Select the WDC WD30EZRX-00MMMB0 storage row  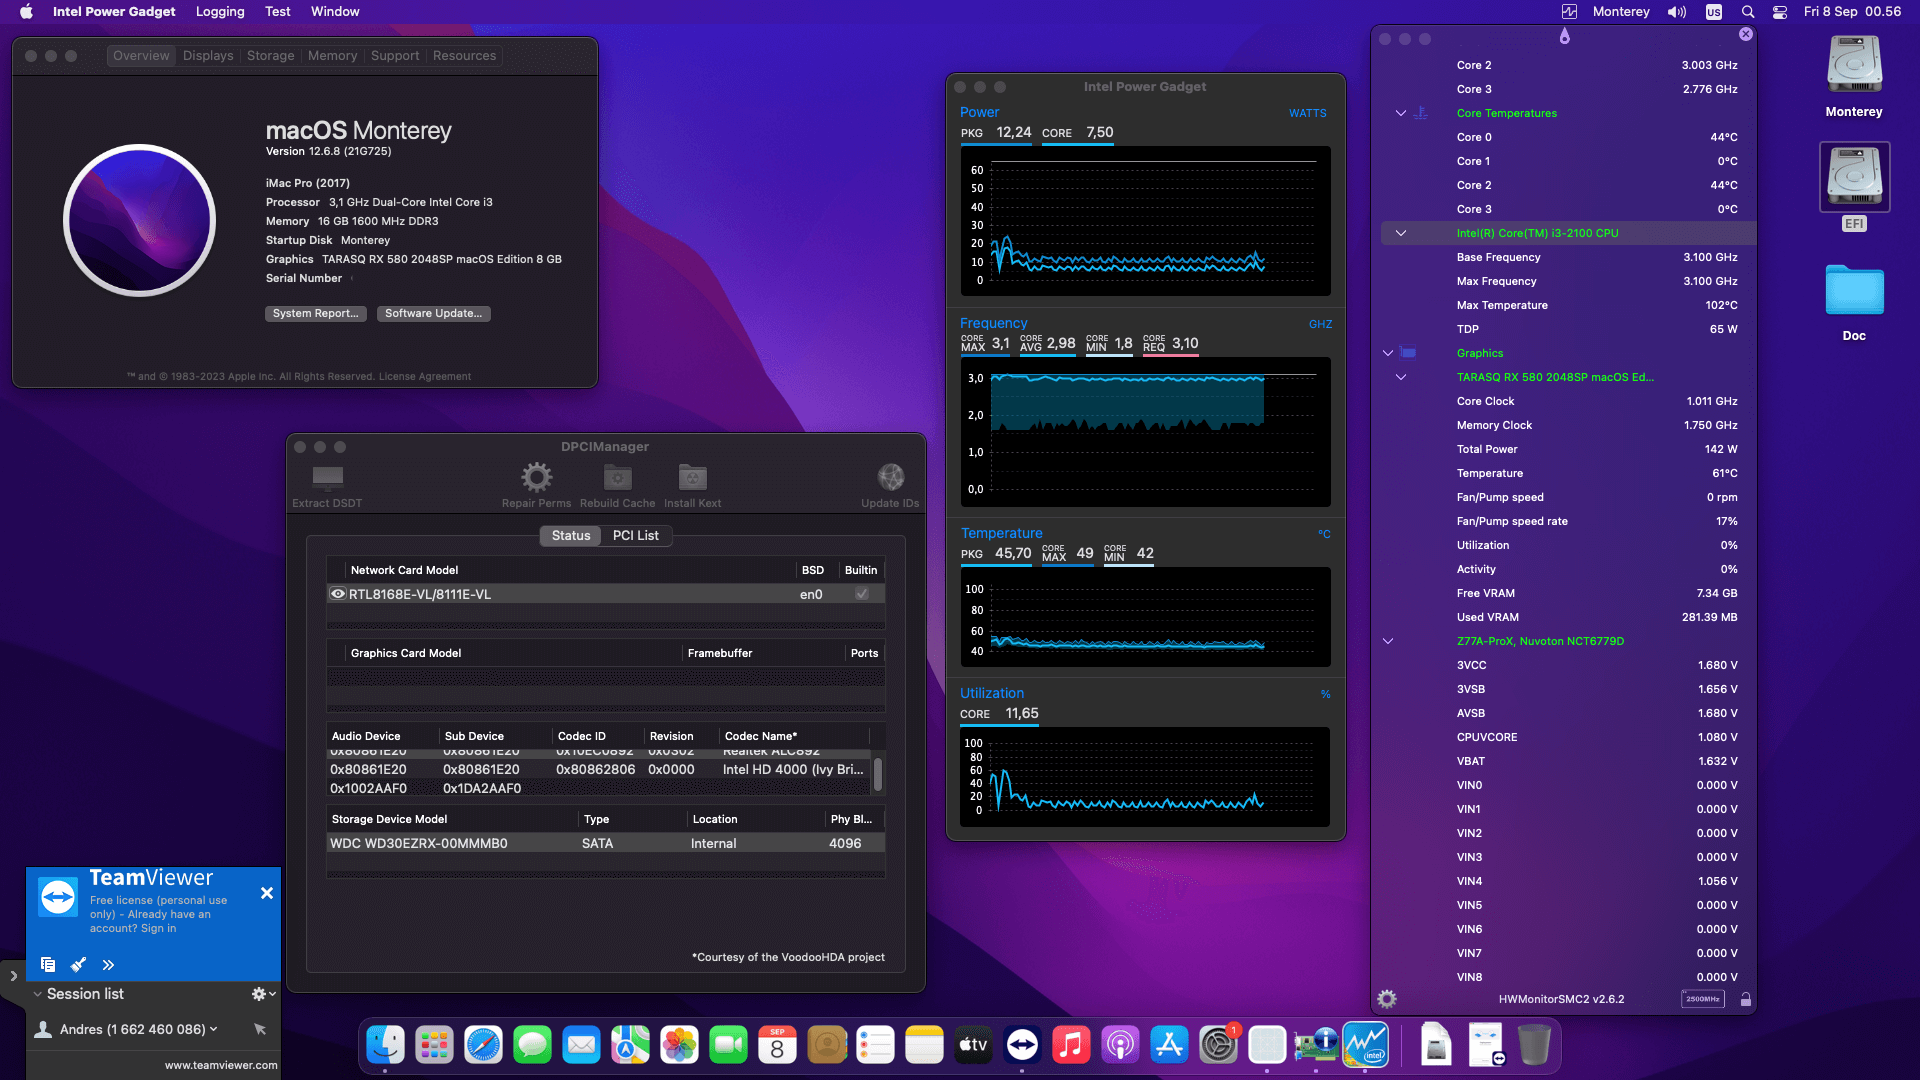click(605, 844)
